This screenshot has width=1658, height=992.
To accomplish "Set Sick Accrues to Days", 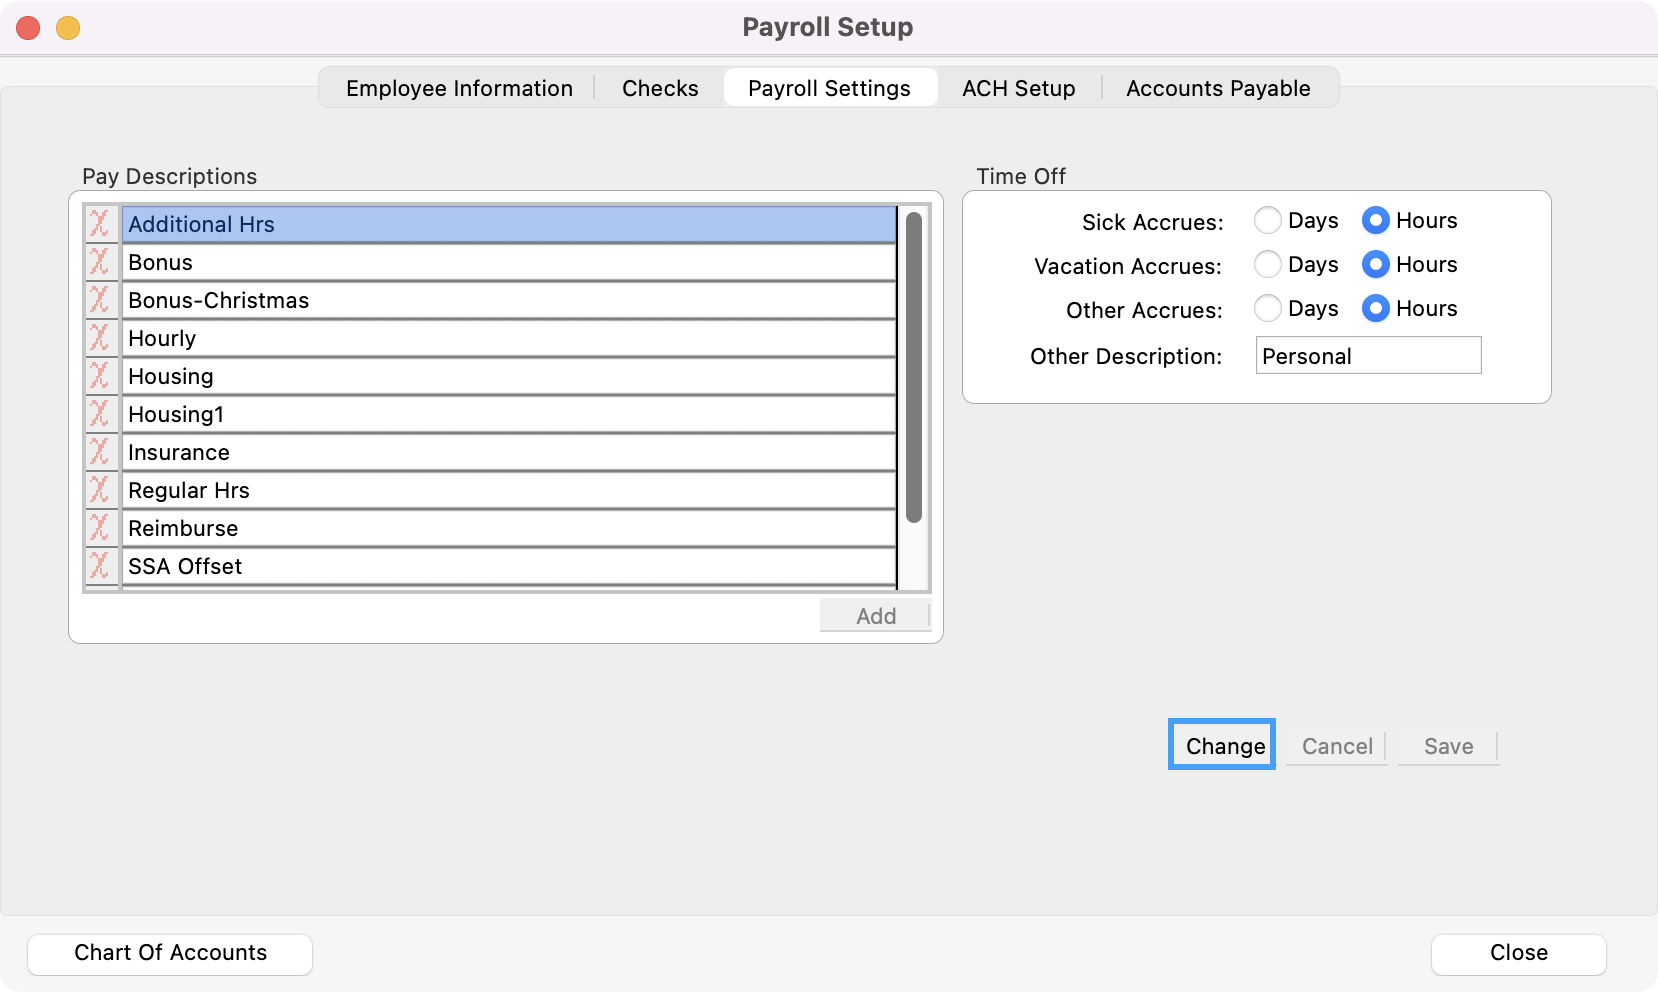I will 1268,220.
